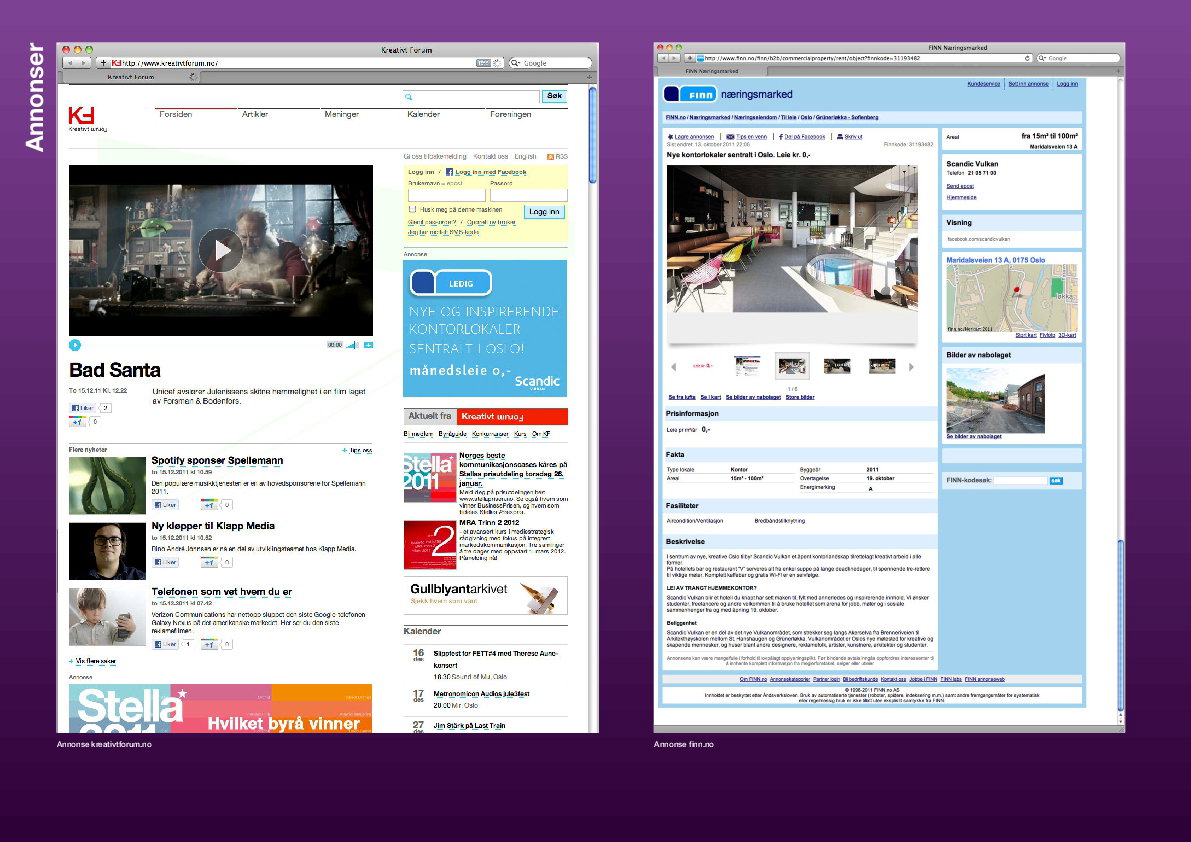1191x842 pixels.
Task: Click the Logg inn button
Action: coord(545,212)
